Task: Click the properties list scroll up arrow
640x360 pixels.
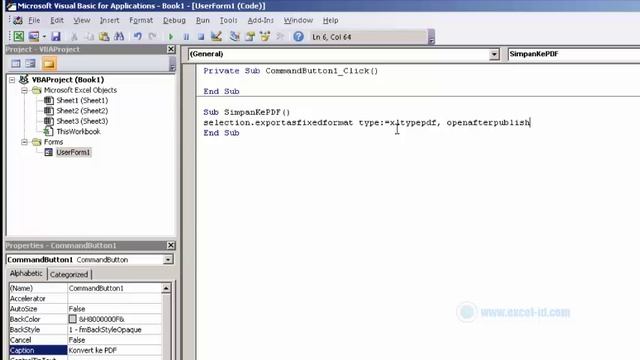Action: pyautogui.click(x=166, y=288)
